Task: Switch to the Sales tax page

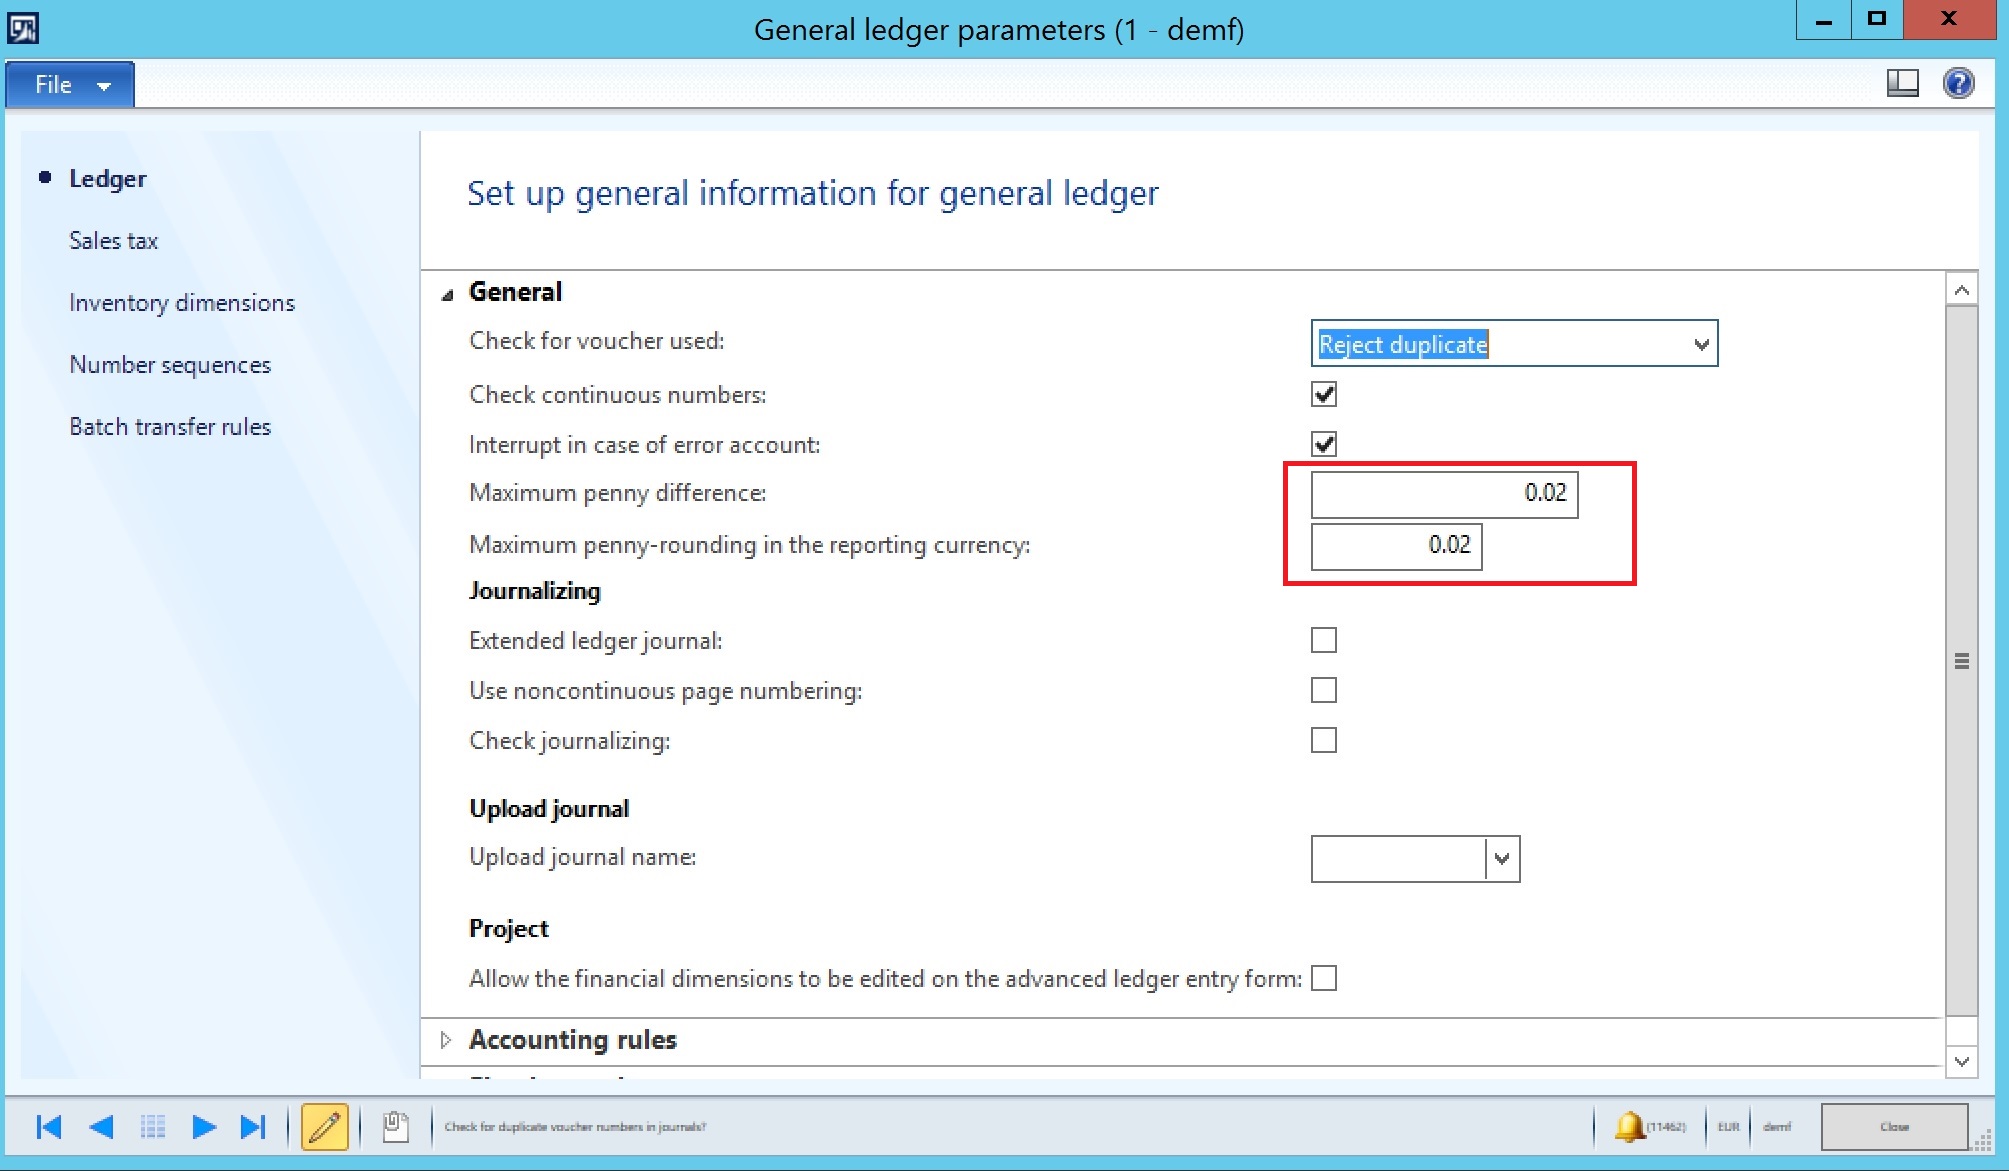Action: point(113,241)
